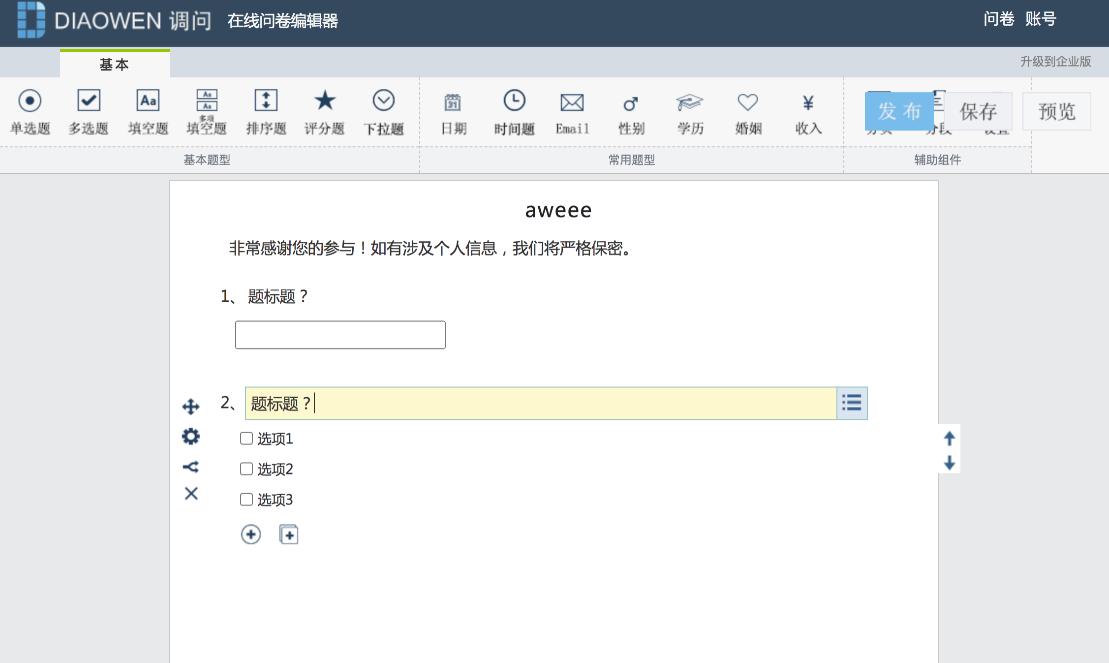The image size is (1109, 663).
Task: Open settings for question 2 via gear icon
Action: coord(191,437)
